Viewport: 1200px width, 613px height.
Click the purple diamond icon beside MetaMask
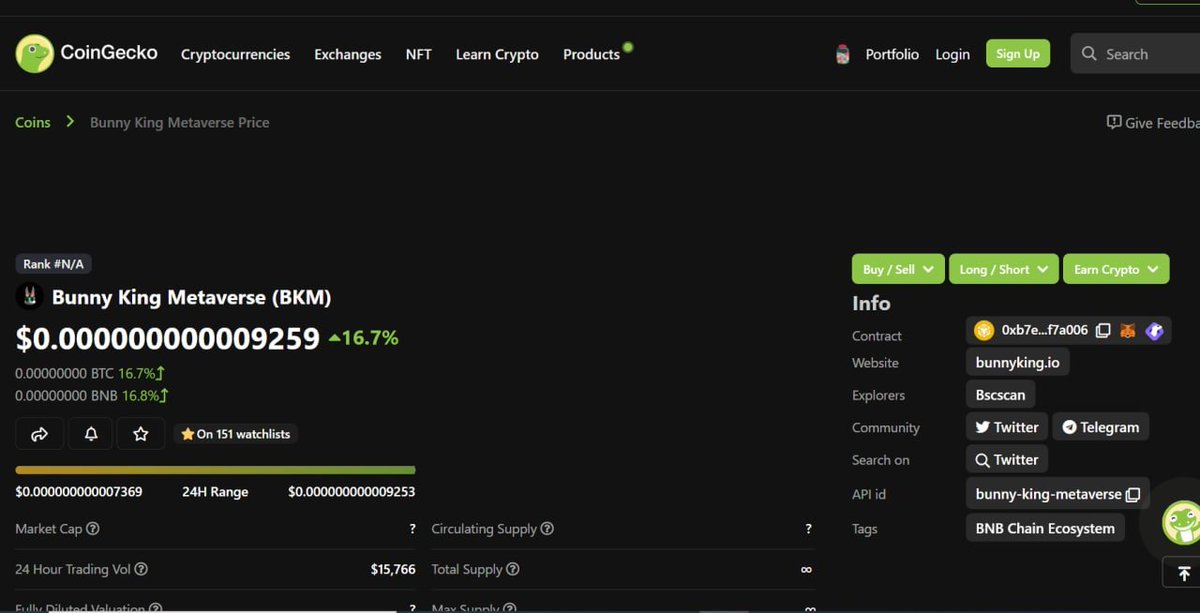pos(1154,330)
